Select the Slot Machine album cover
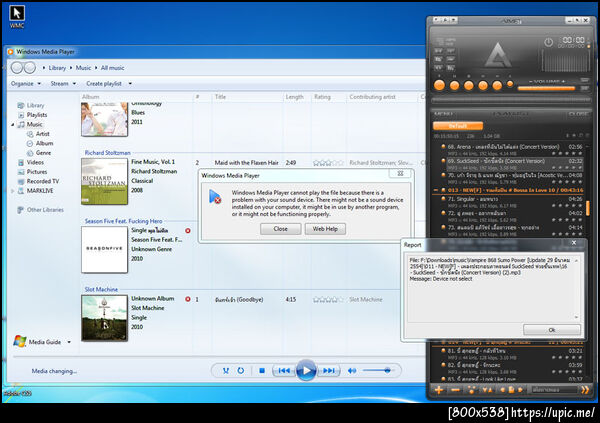This screenshot has height=423, width=600. [x=104, y=318]
